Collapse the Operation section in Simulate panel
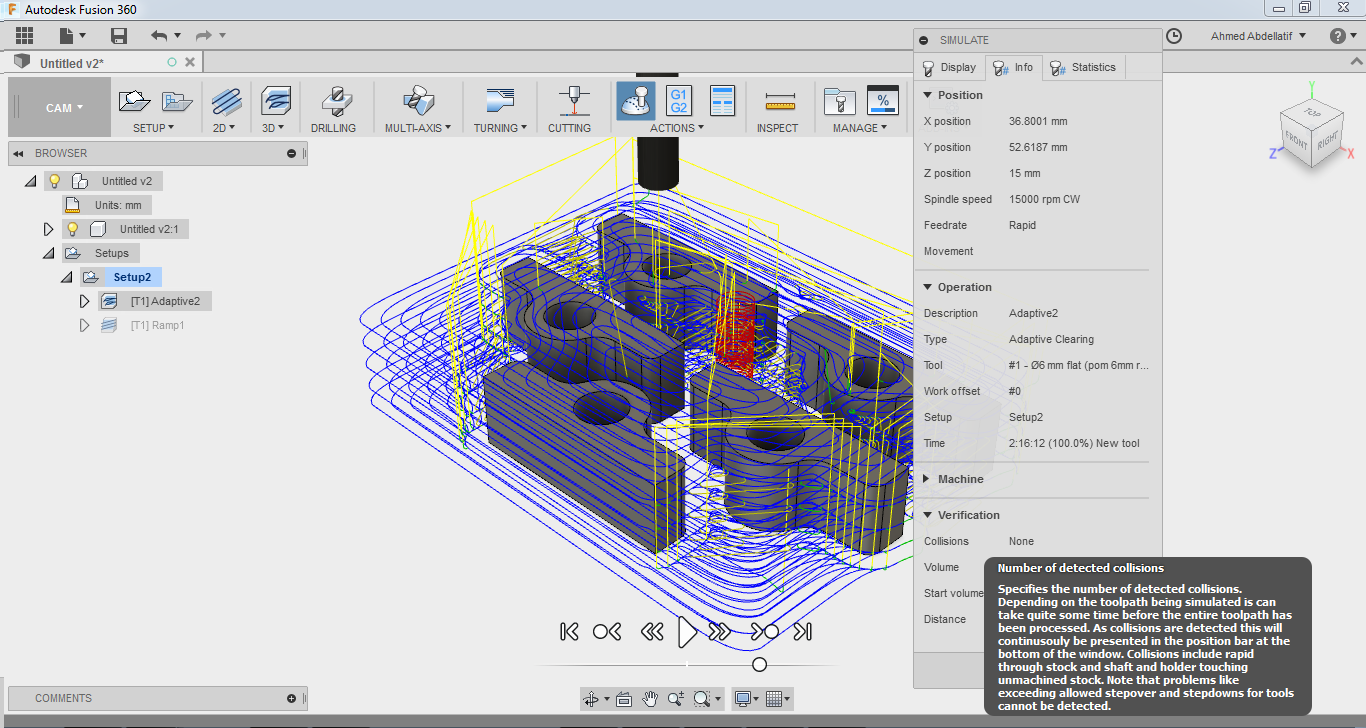Image resolution: width=1366 pixels, height=728 pixels. (x=928, y=287)
